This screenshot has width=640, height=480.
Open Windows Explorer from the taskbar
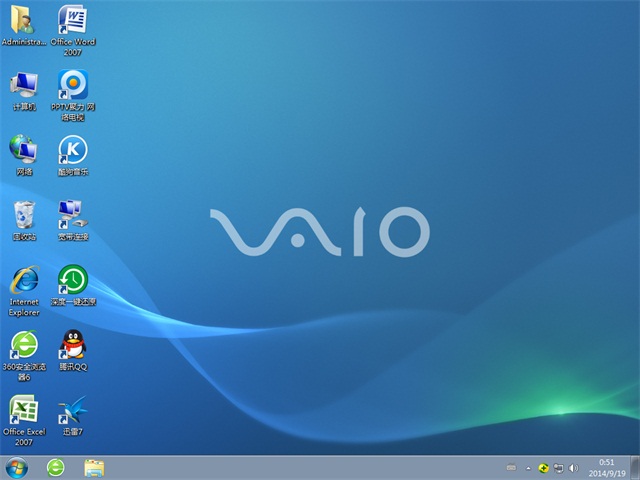(95, 467)
